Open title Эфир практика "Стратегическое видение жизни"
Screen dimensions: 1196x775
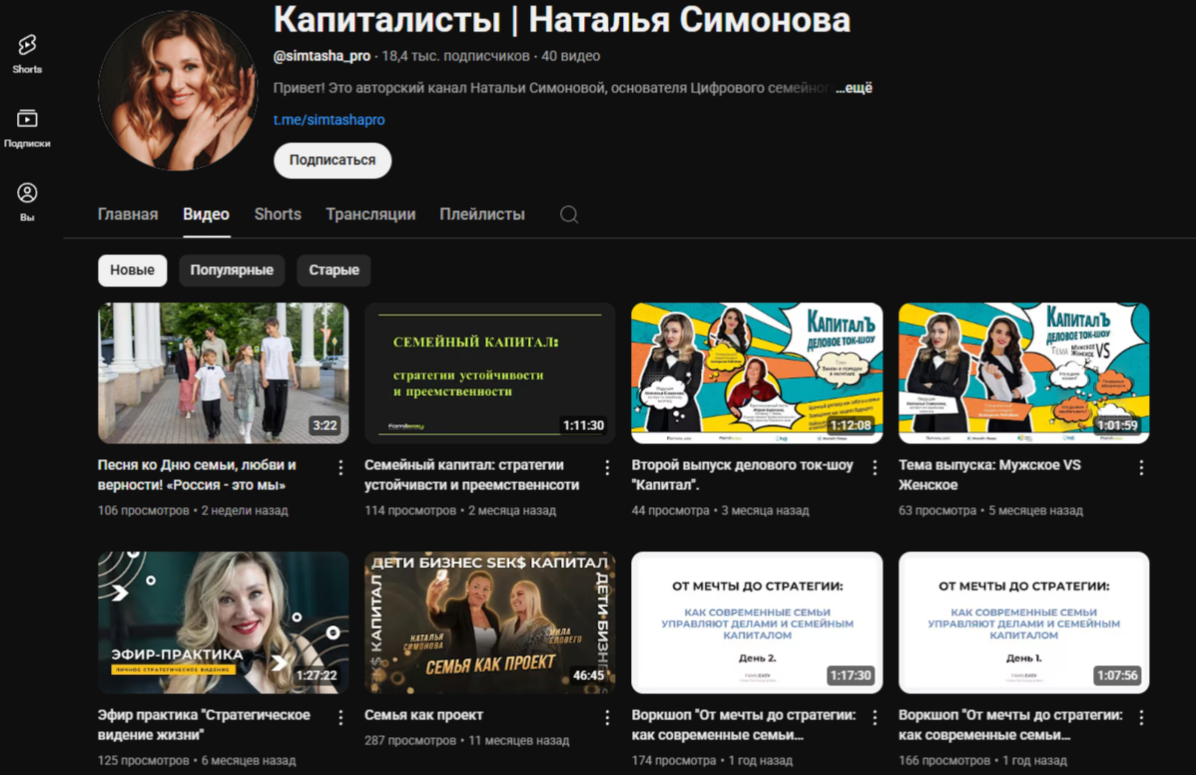pyautogui.click(x=204, y=725)
